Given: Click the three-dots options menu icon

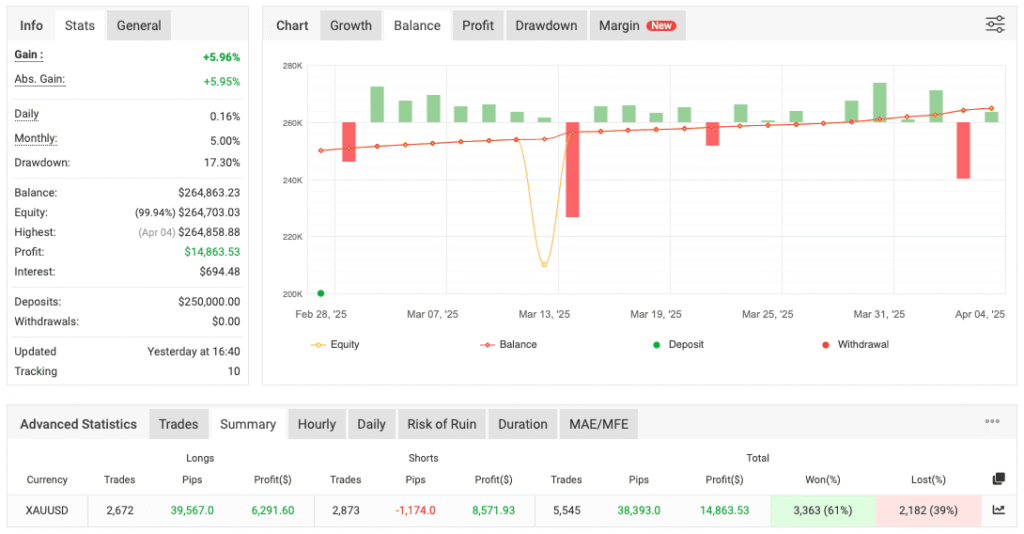Looking at the screenshot, I should (x=991, y=422).
